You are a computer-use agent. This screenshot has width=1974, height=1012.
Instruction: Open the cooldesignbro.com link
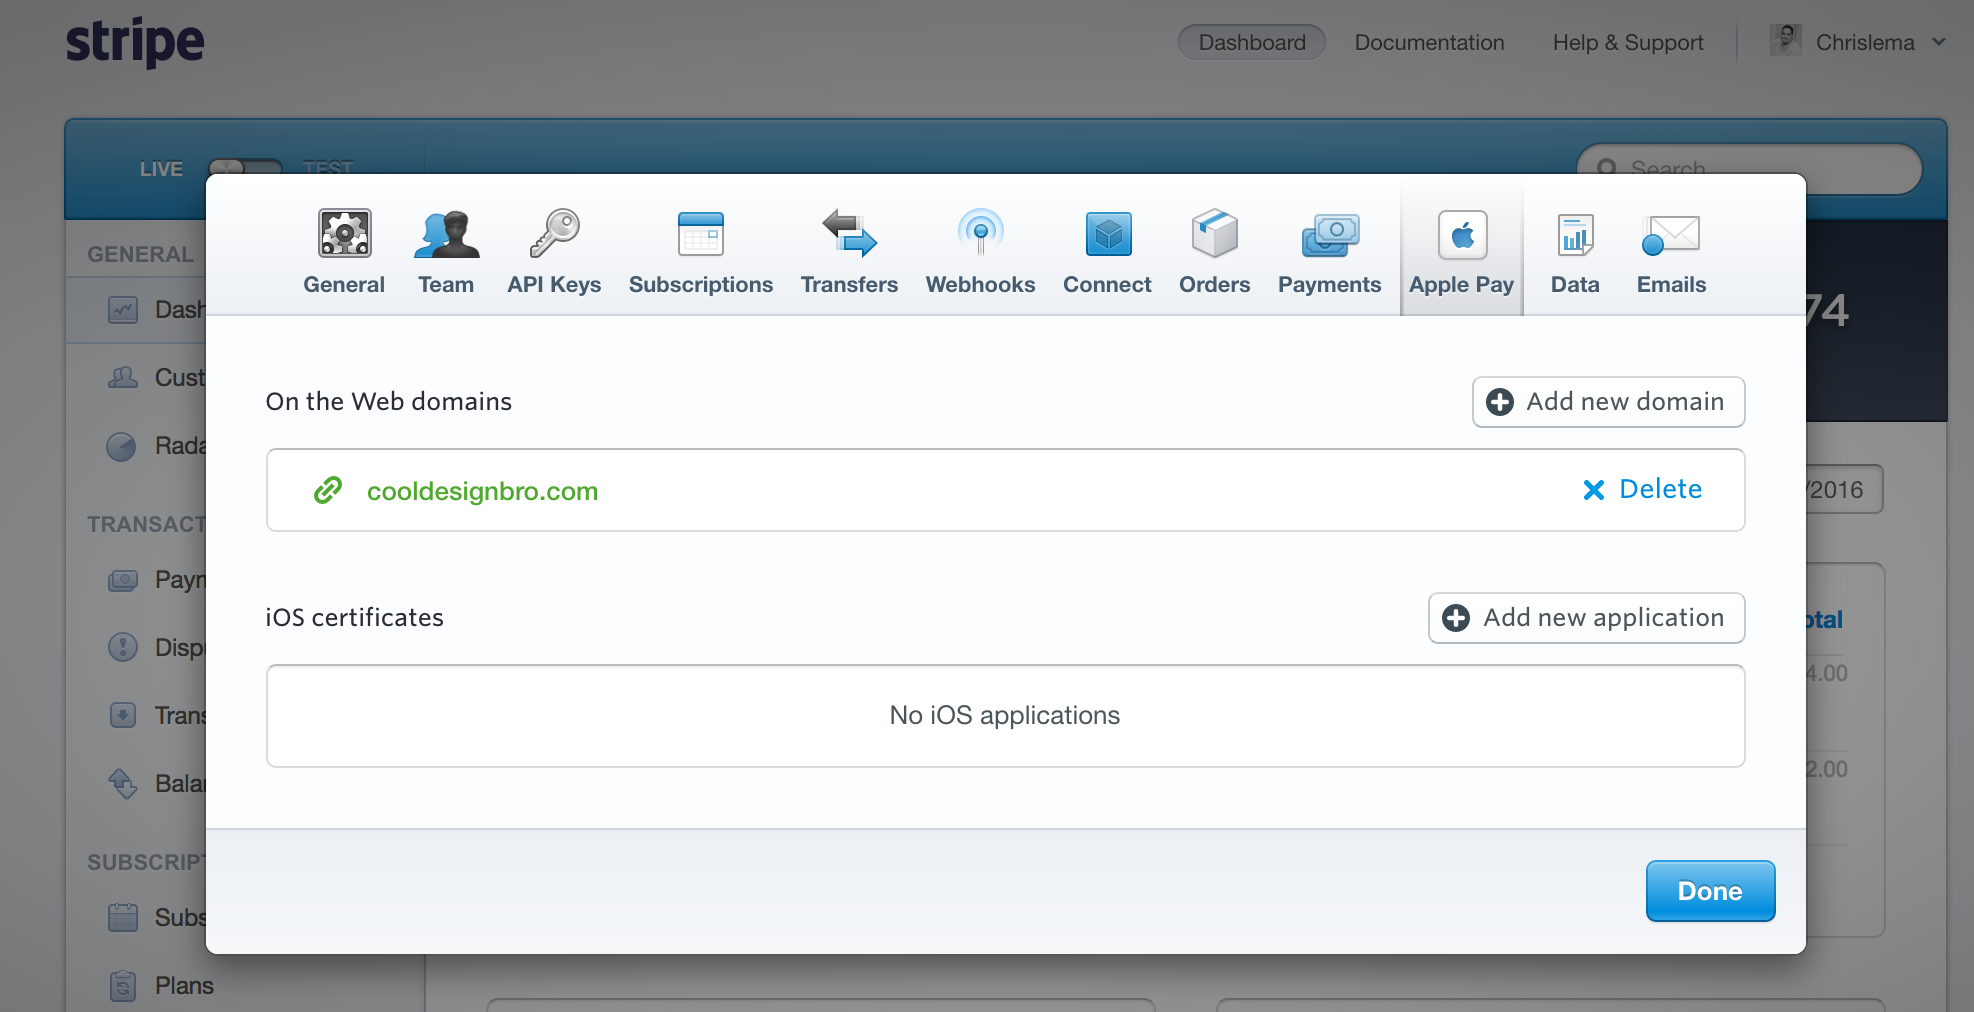481,490
